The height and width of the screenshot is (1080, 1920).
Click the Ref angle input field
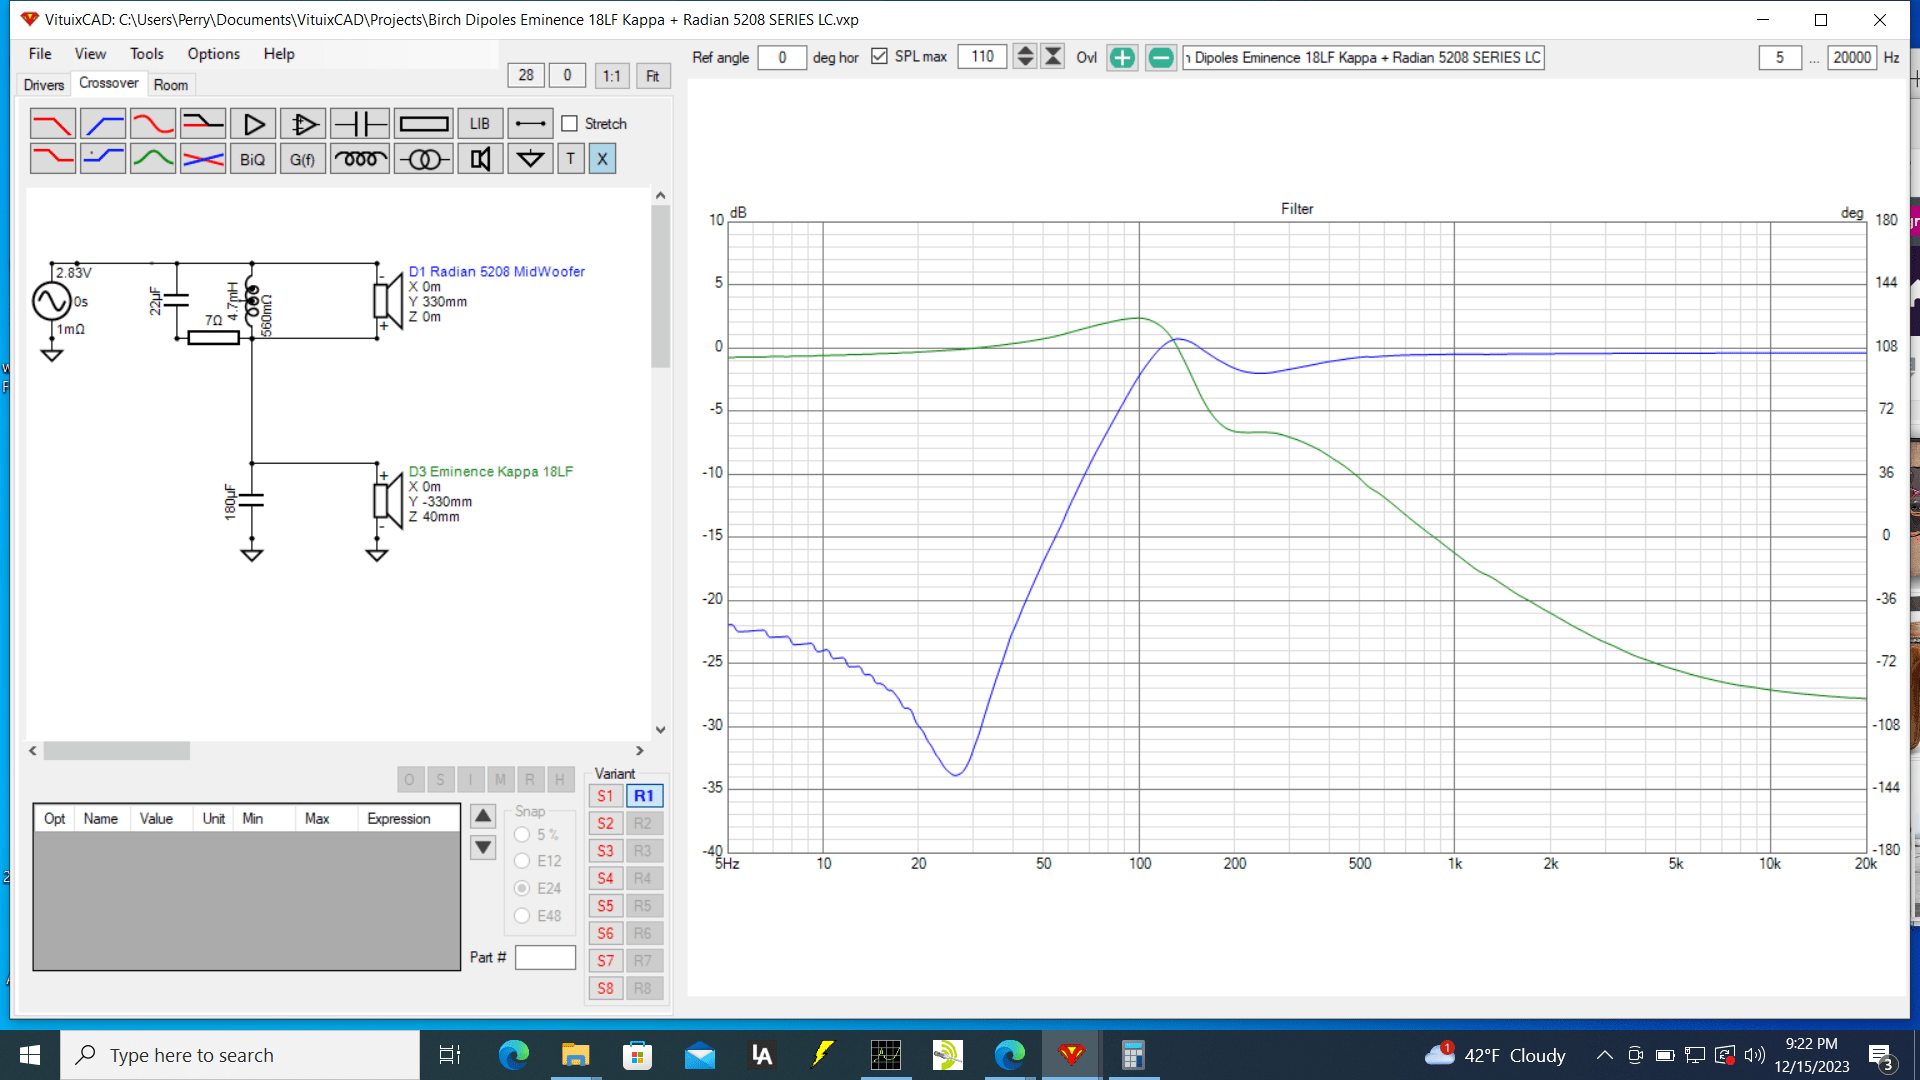pyautogui.click(x=782, y=58)
